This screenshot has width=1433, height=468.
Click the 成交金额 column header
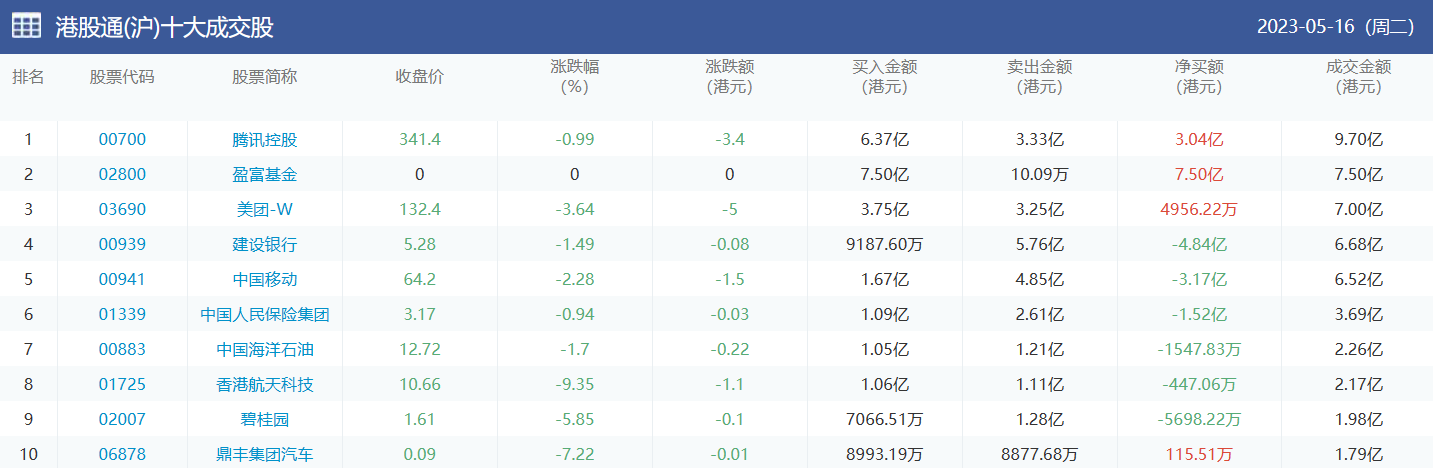1358,77
